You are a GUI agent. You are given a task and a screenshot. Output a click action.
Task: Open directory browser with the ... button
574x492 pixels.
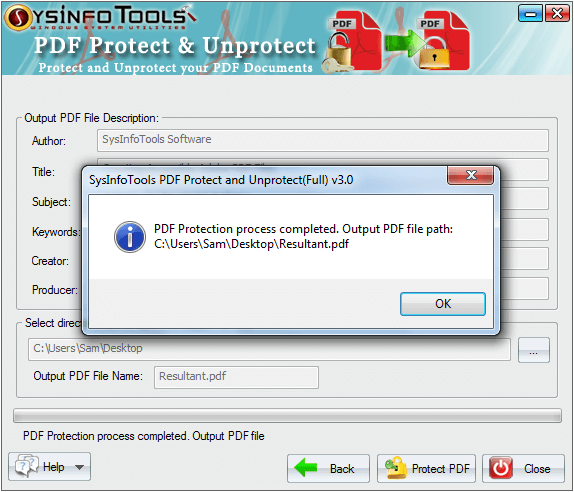[x=533, y=350]
